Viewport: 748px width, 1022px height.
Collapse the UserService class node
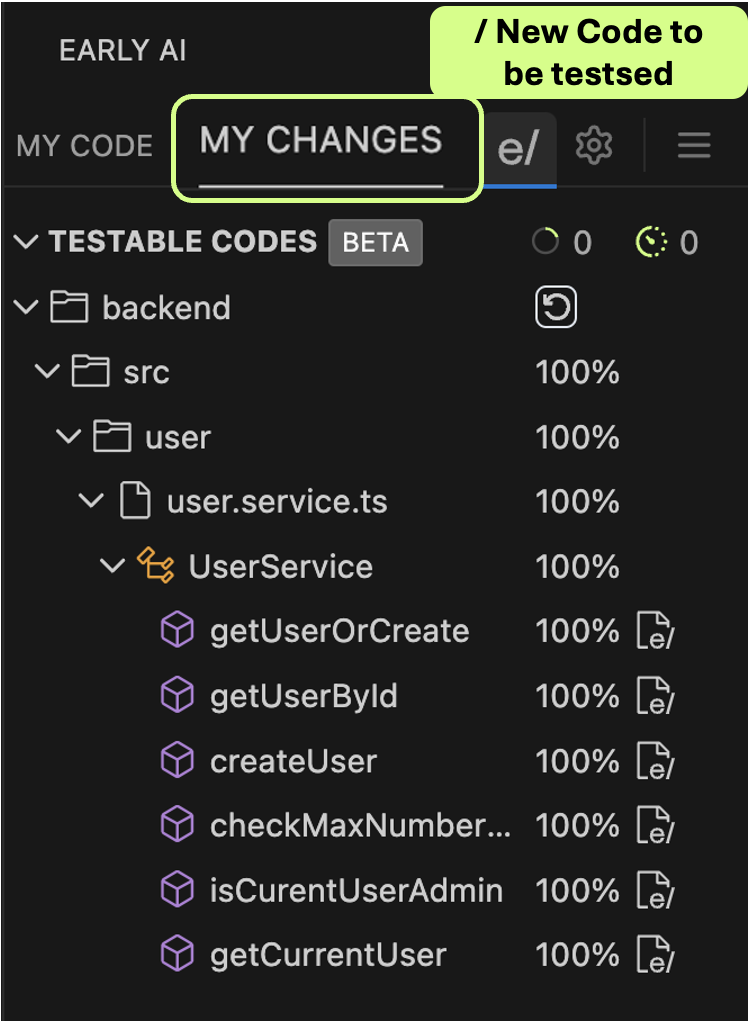tap(112, 567)
